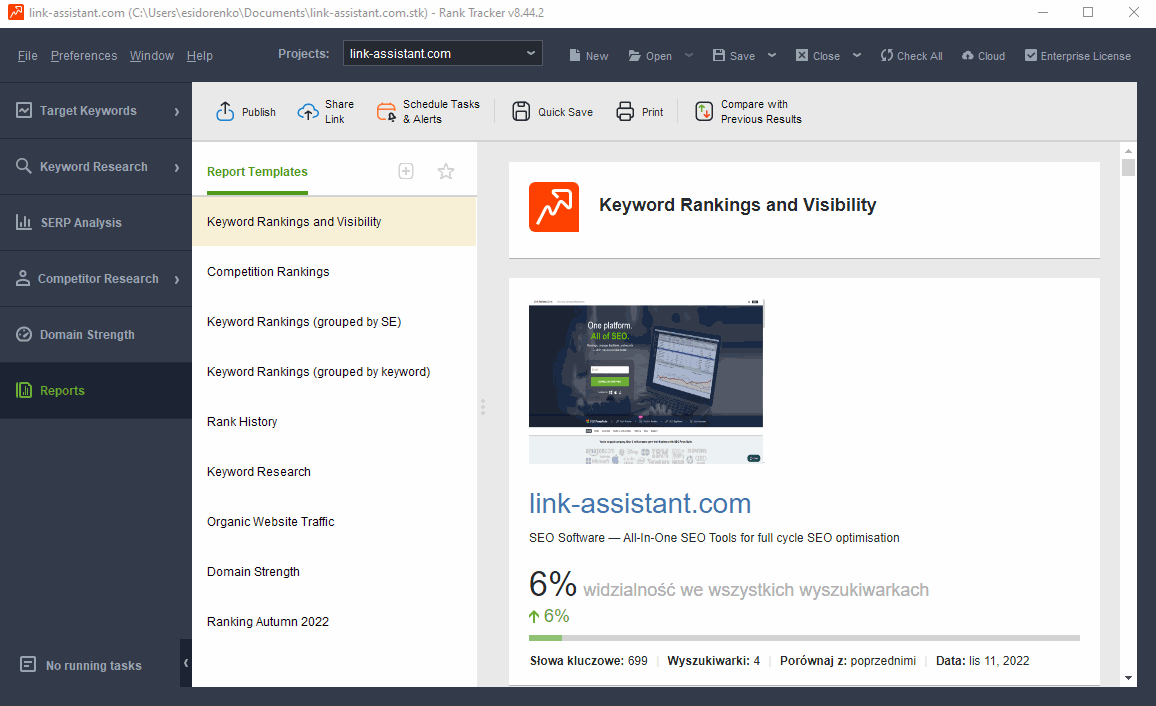Select the Rank History template

pyautogui.click(x=334, y=422)
